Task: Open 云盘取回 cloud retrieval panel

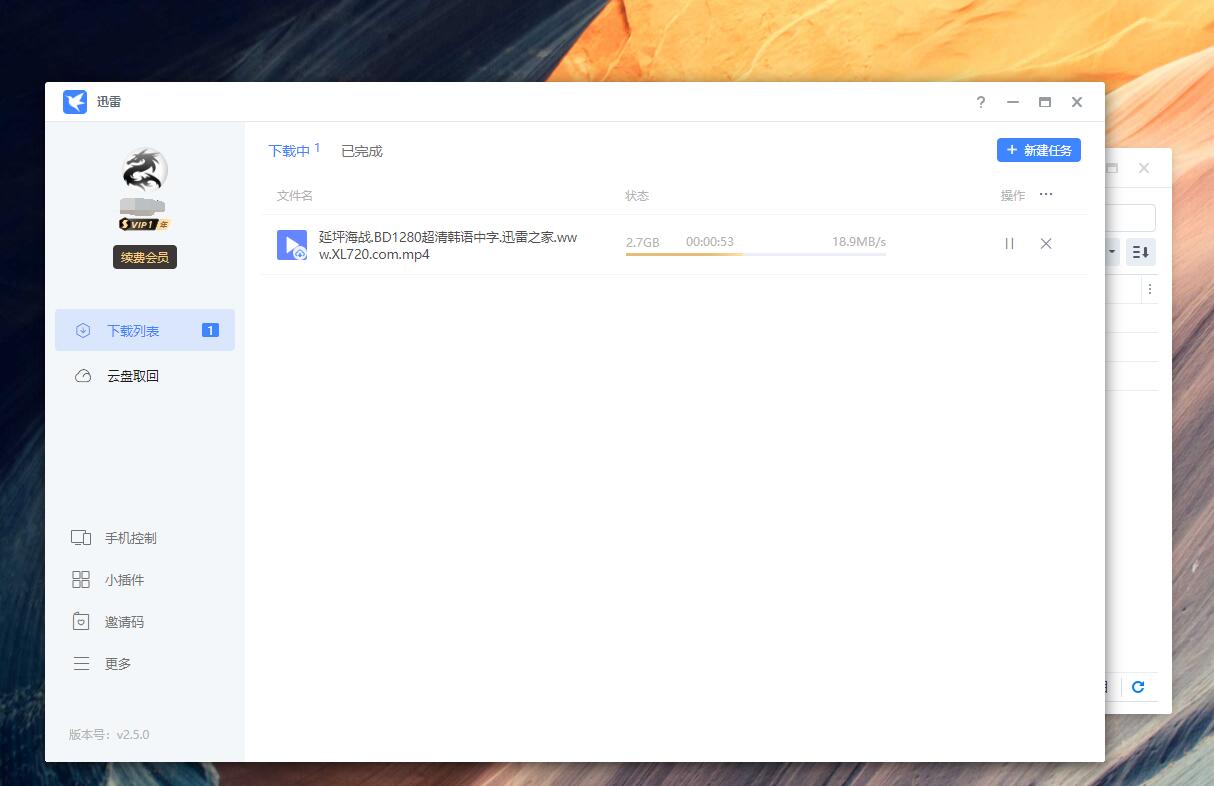Action: [x=82, y=375]
